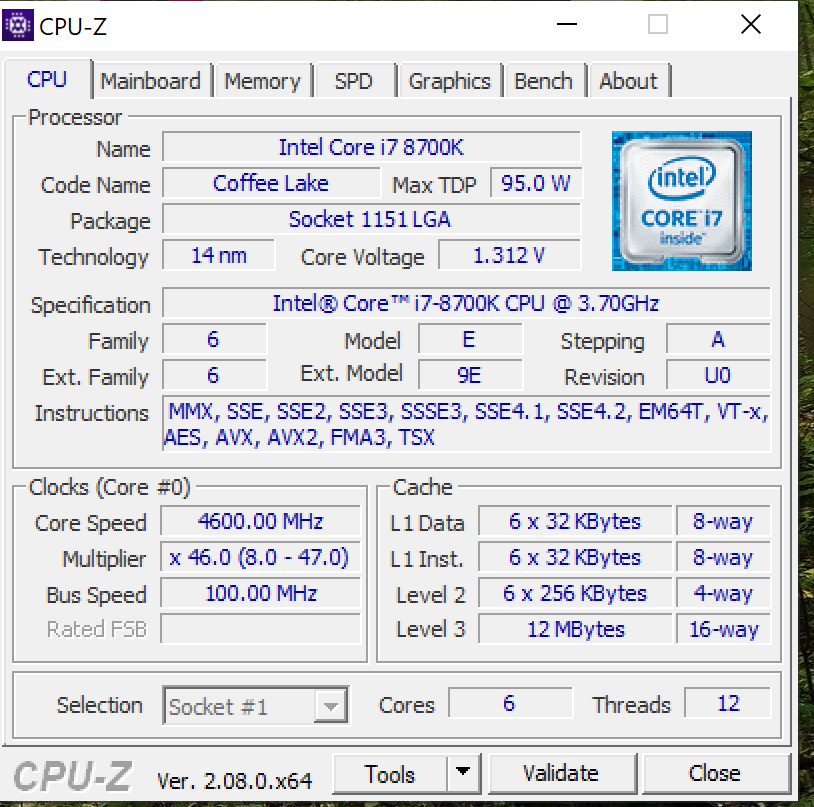The width and height of the screenshot is (814, 807).
Task: Click the Close button at bottom
Action: 715,773
